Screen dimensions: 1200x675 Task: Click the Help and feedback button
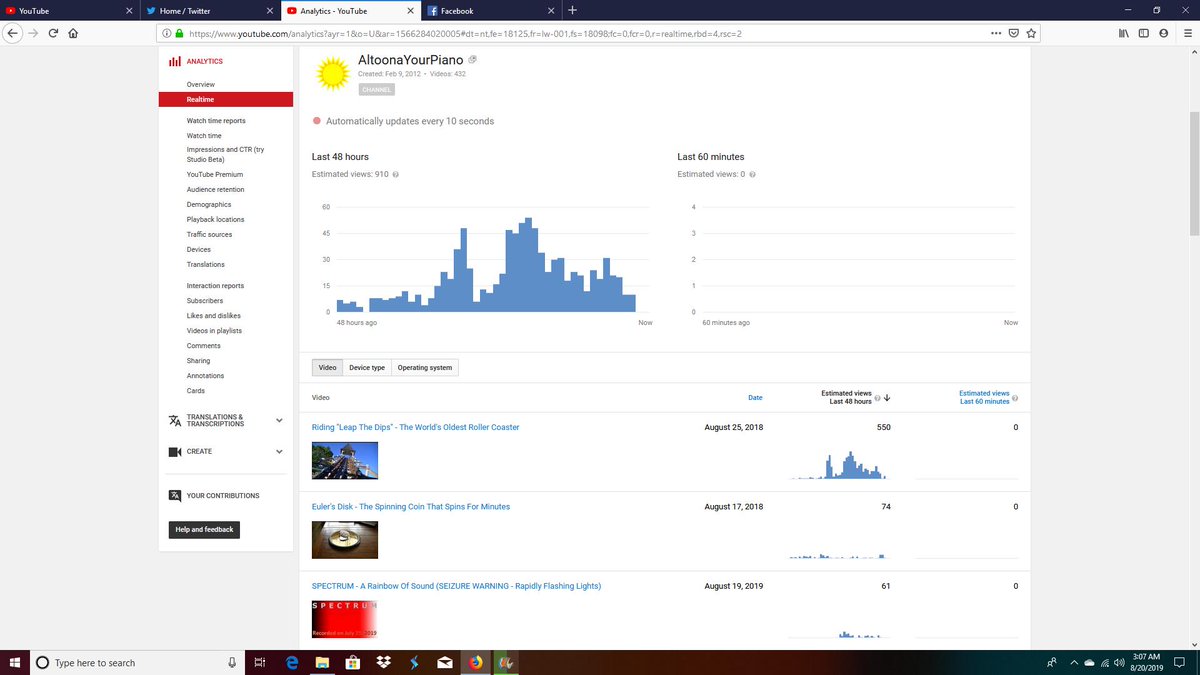[x=204, y=529]
